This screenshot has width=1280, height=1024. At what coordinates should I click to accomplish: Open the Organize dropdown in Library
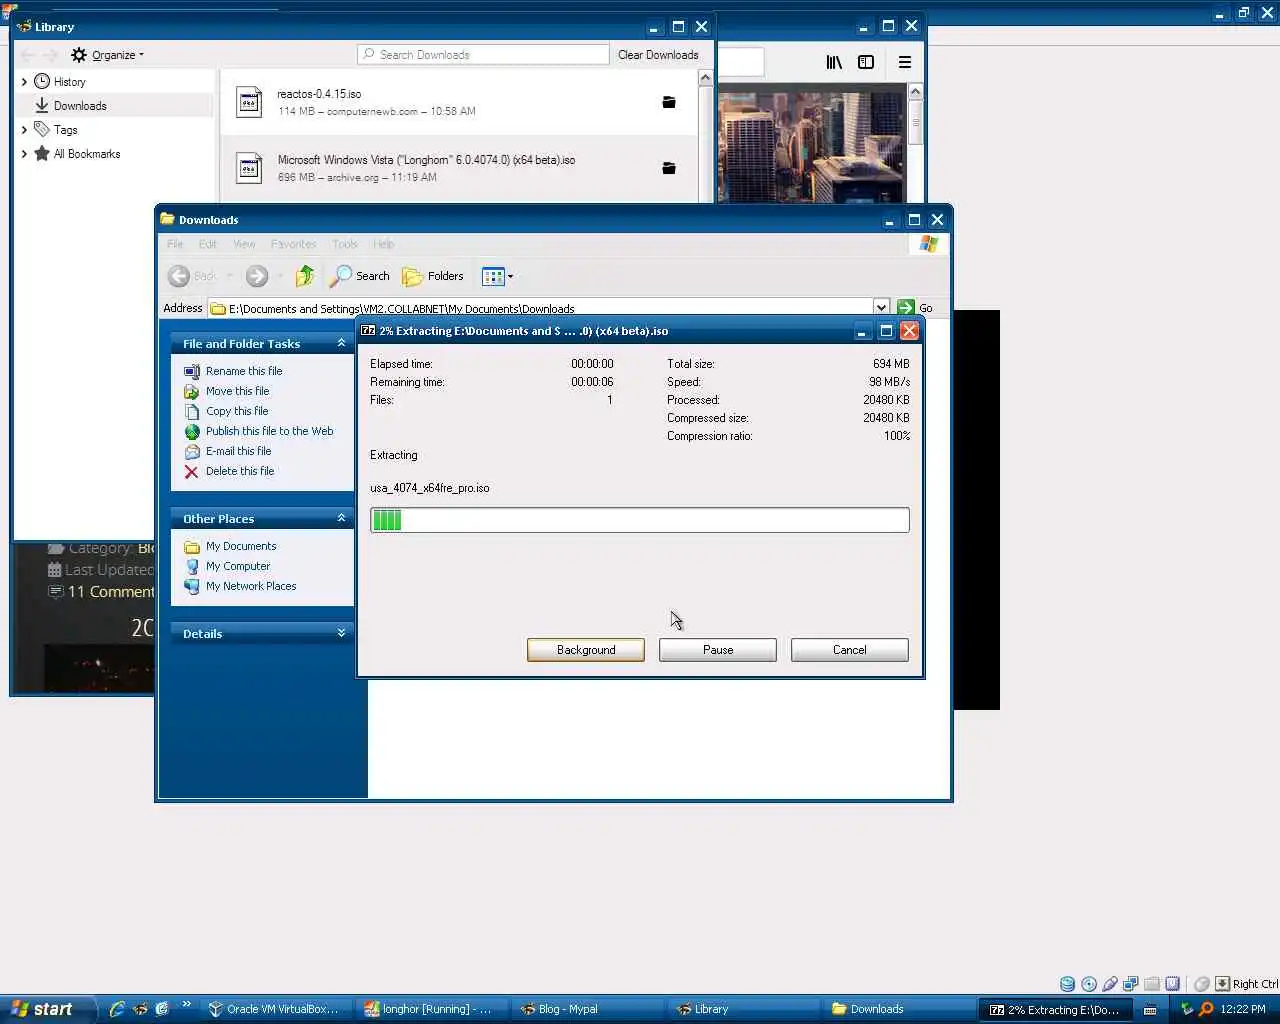(x=107, y=55)
